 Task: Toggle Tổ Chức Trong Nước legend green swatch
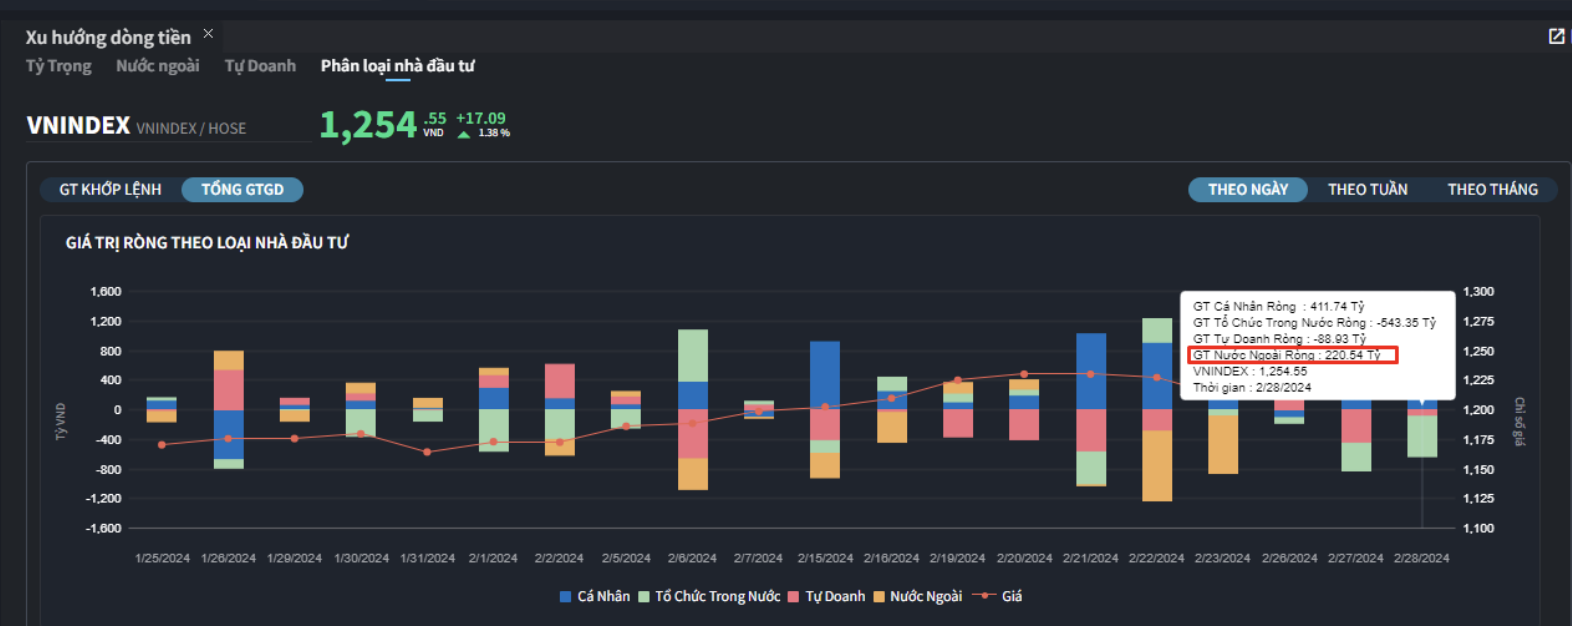[644, 597]
